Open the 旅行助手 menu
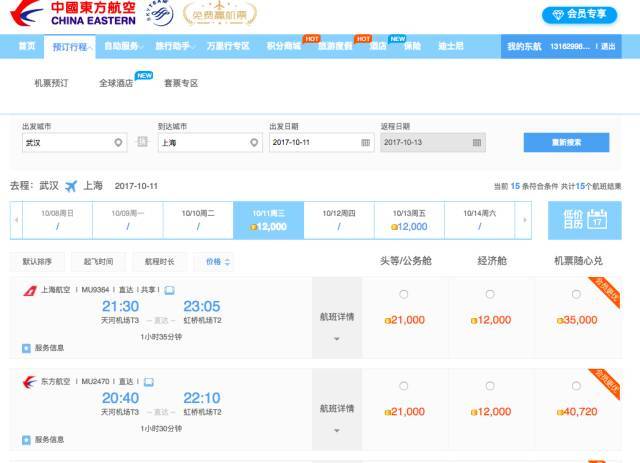Viewport: 640px width, 463px height. pyautogui.click(x=173, y=46)
